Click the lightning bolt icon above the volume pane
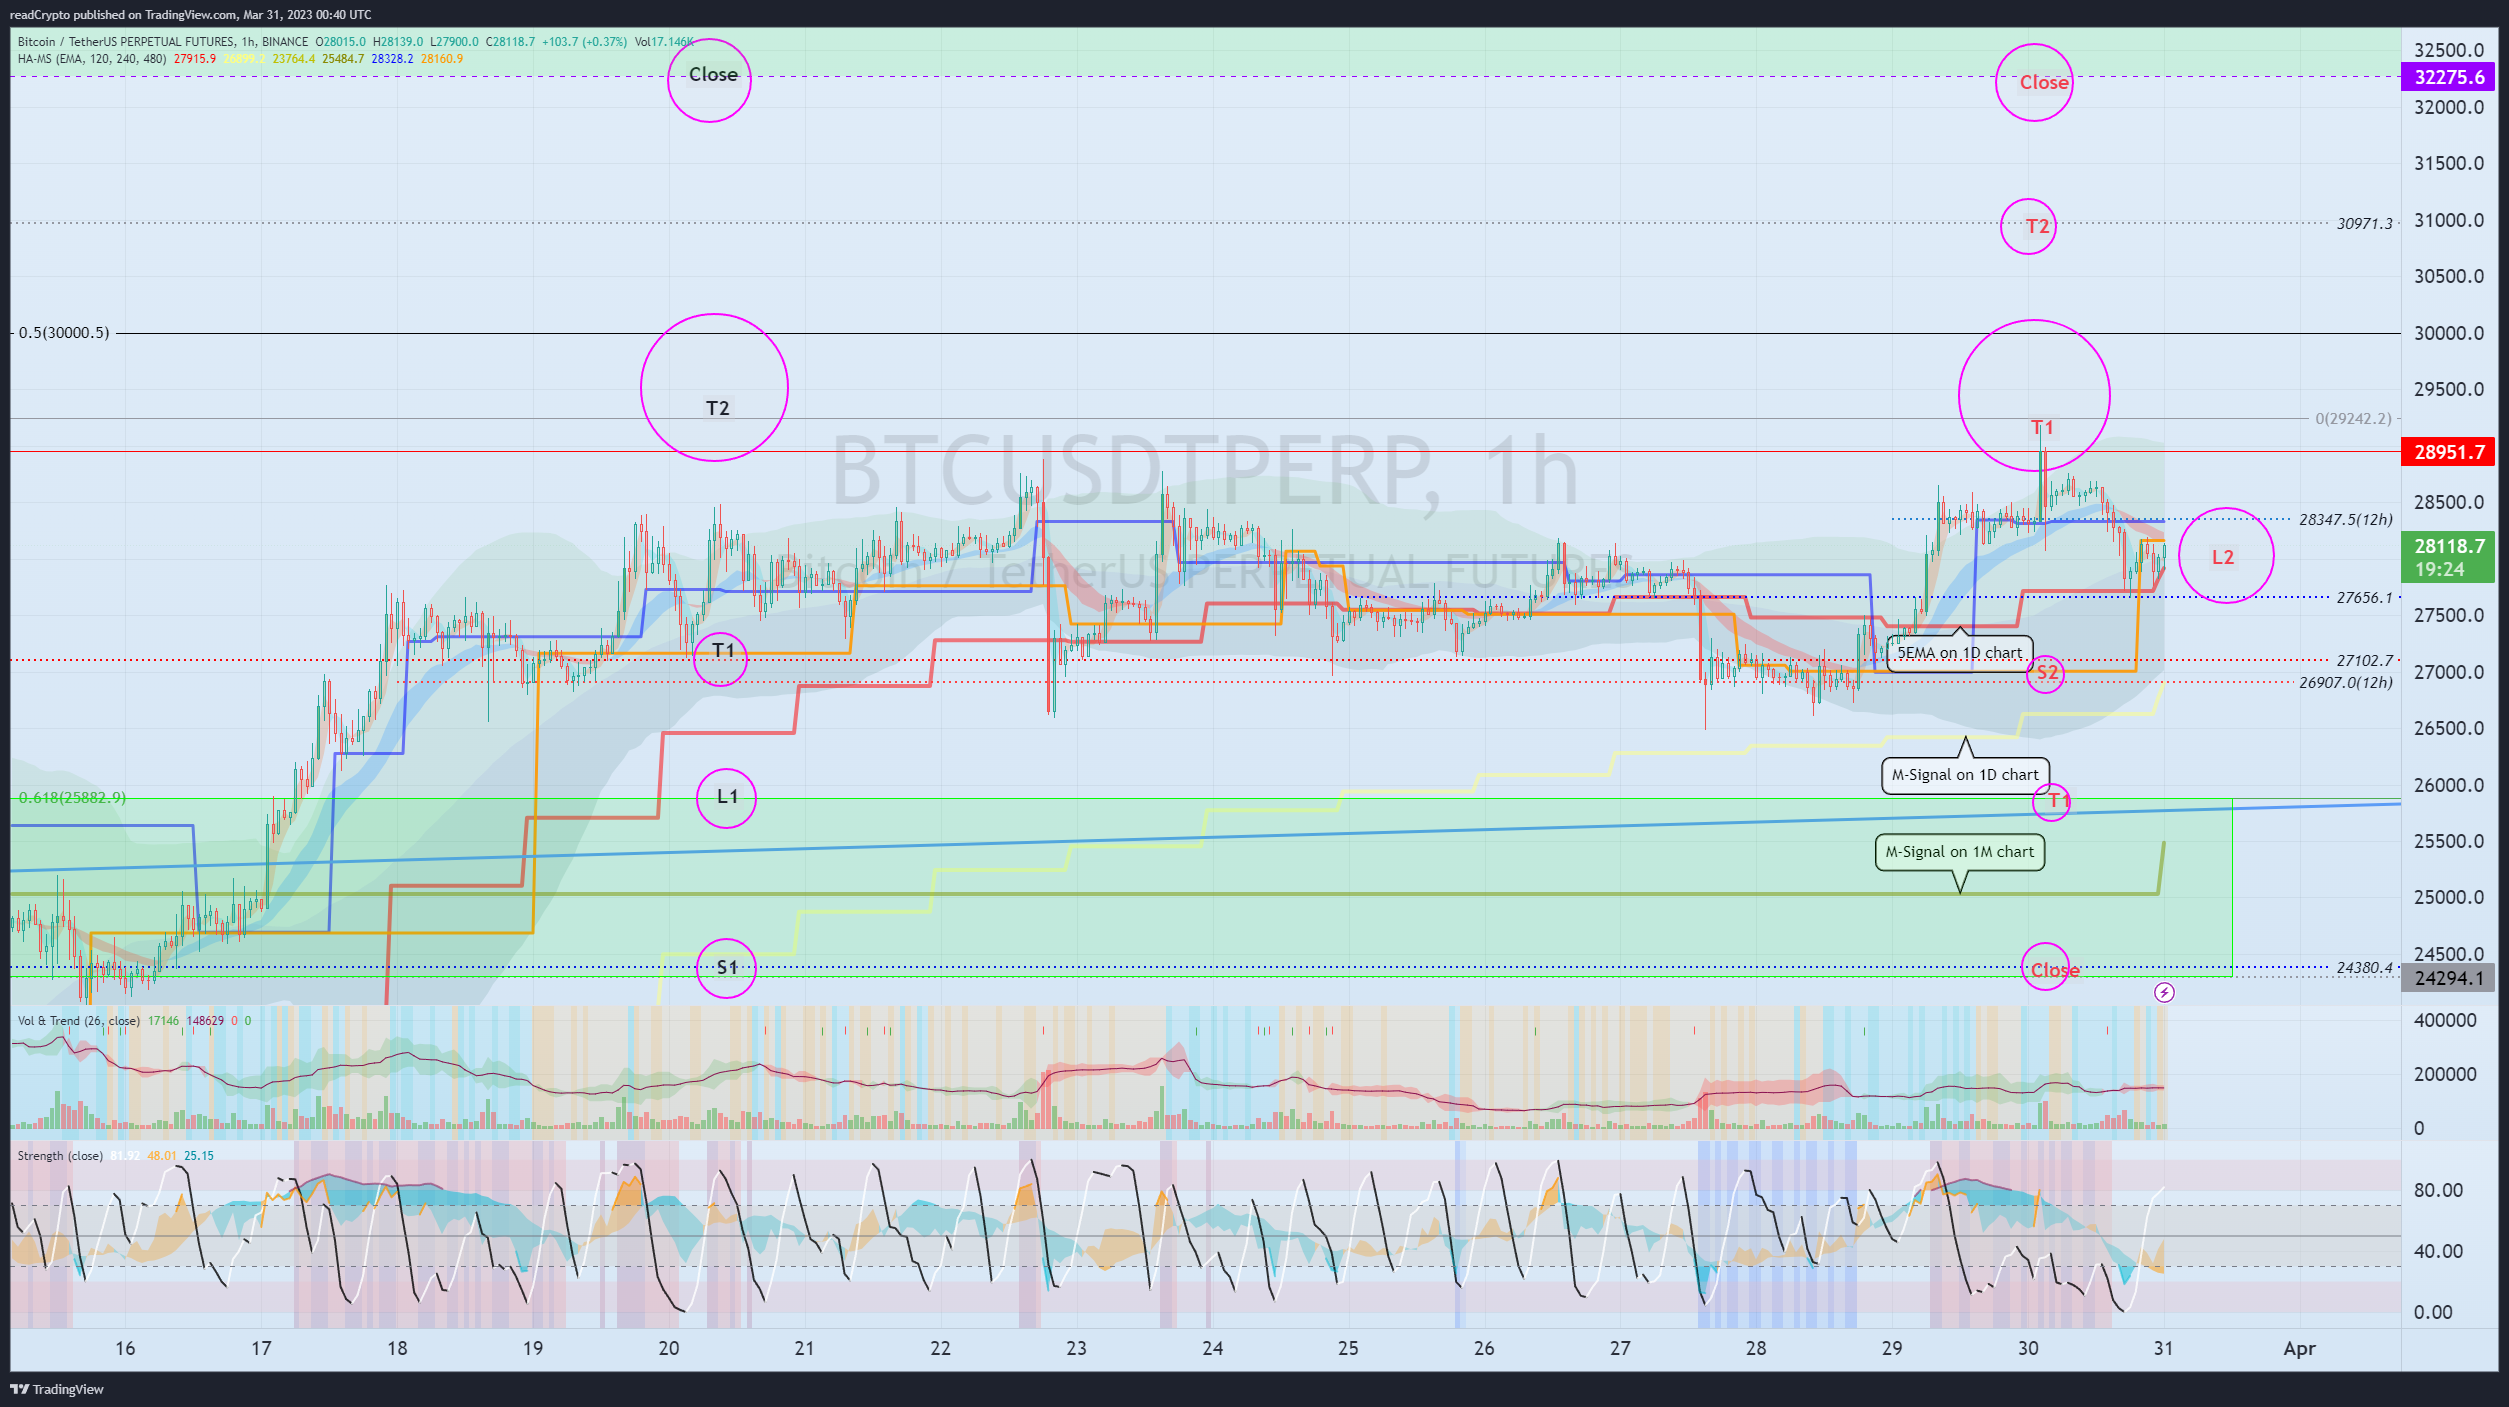The width and height of the screenshot is (2509, 1407). [x=2164, y=992]
